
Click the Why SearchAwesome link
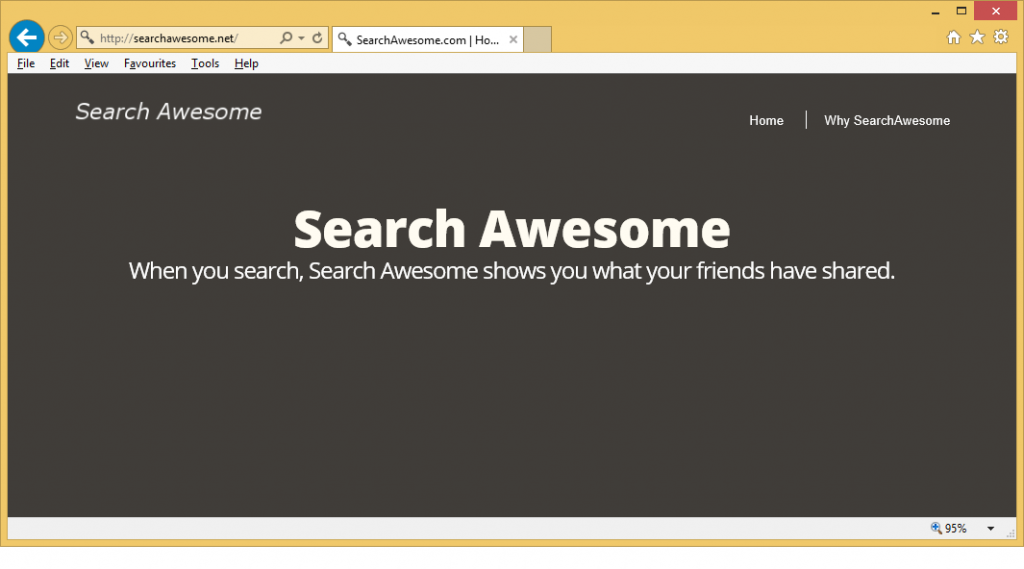[887, 120]
